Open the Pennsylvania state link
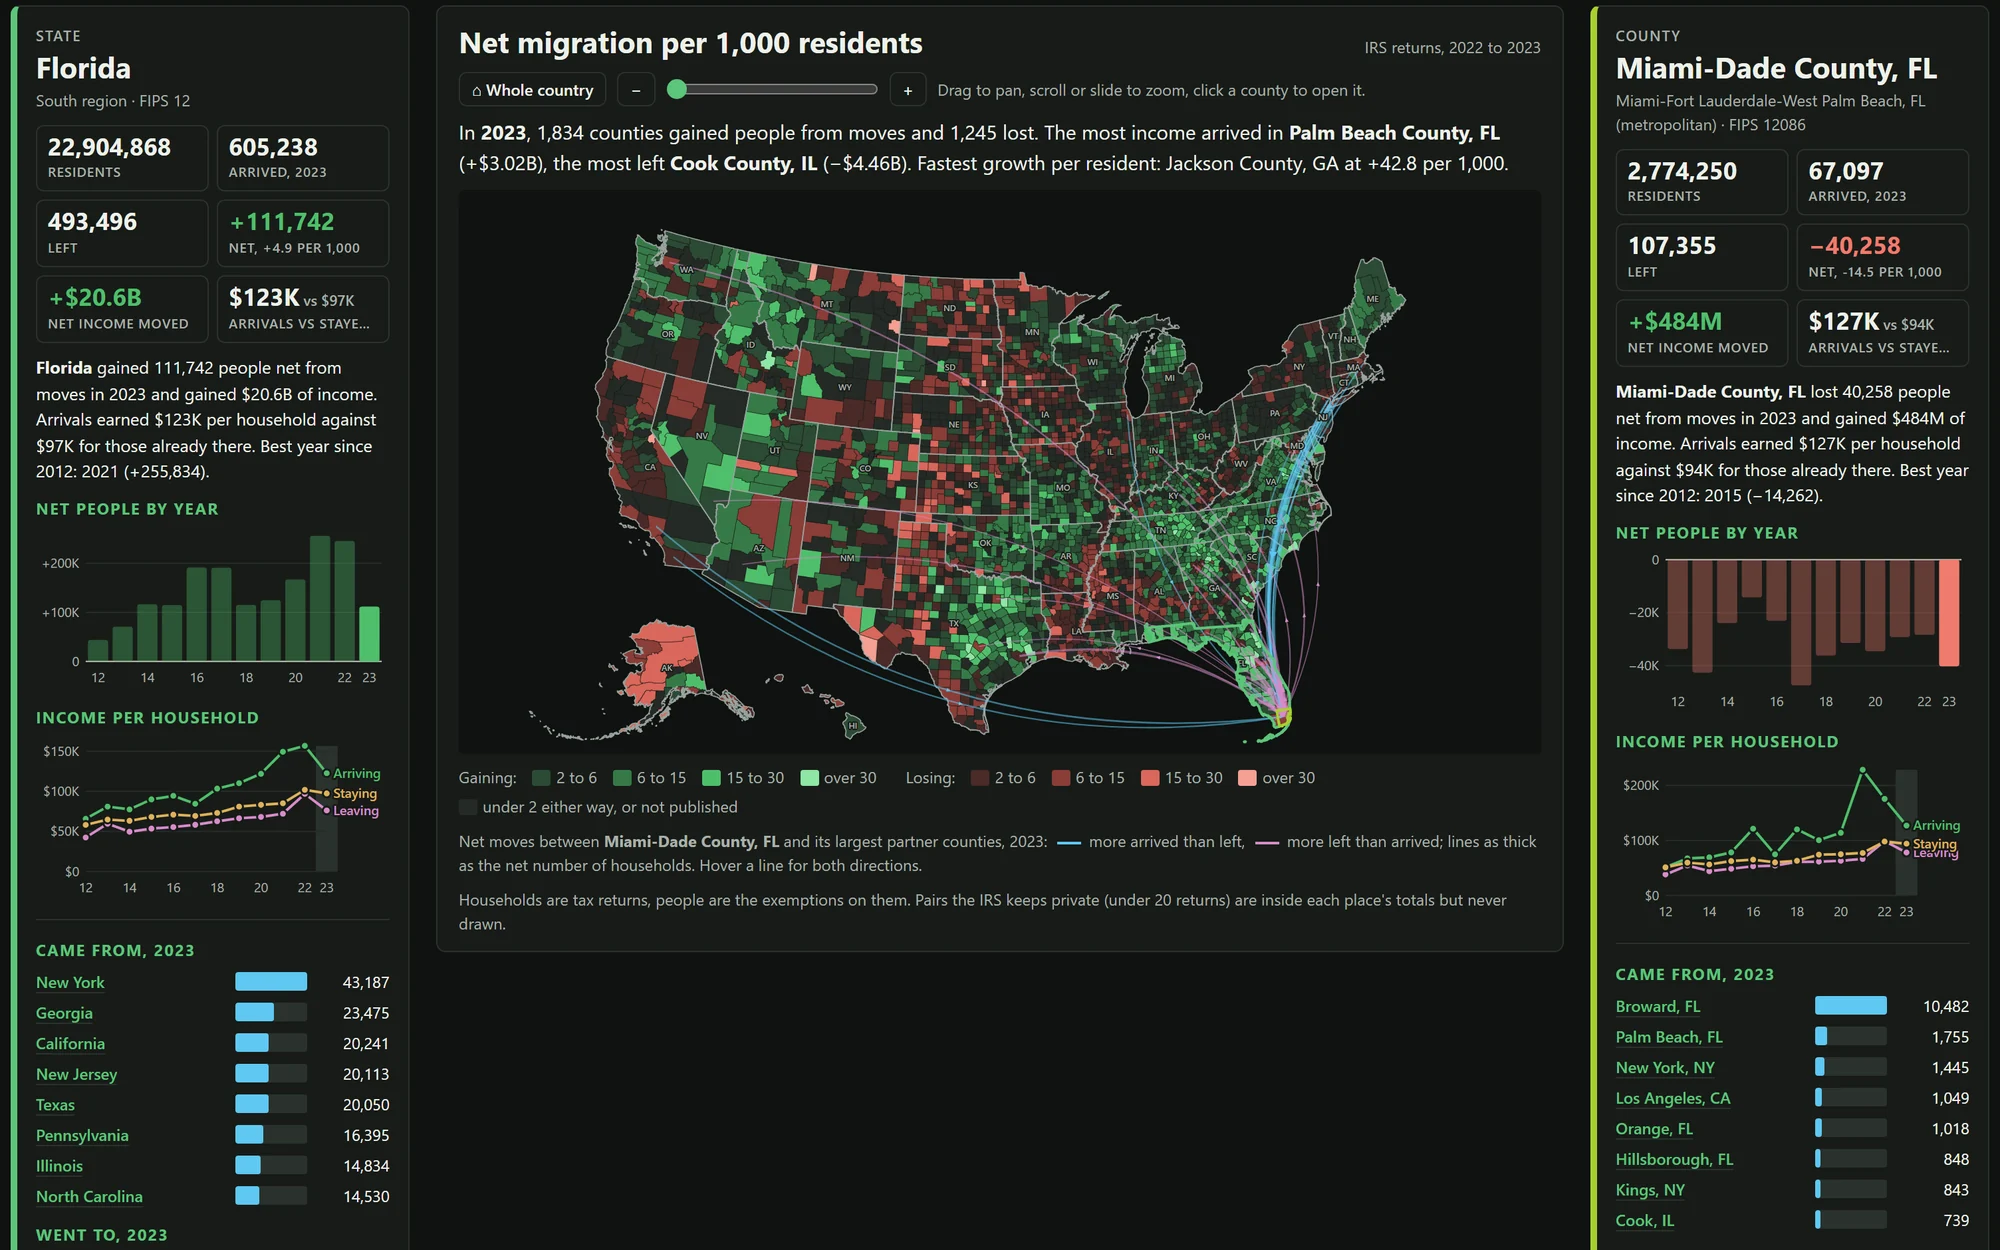2000x1250 pixels. pyautogui.click(x=82, y=1135)
